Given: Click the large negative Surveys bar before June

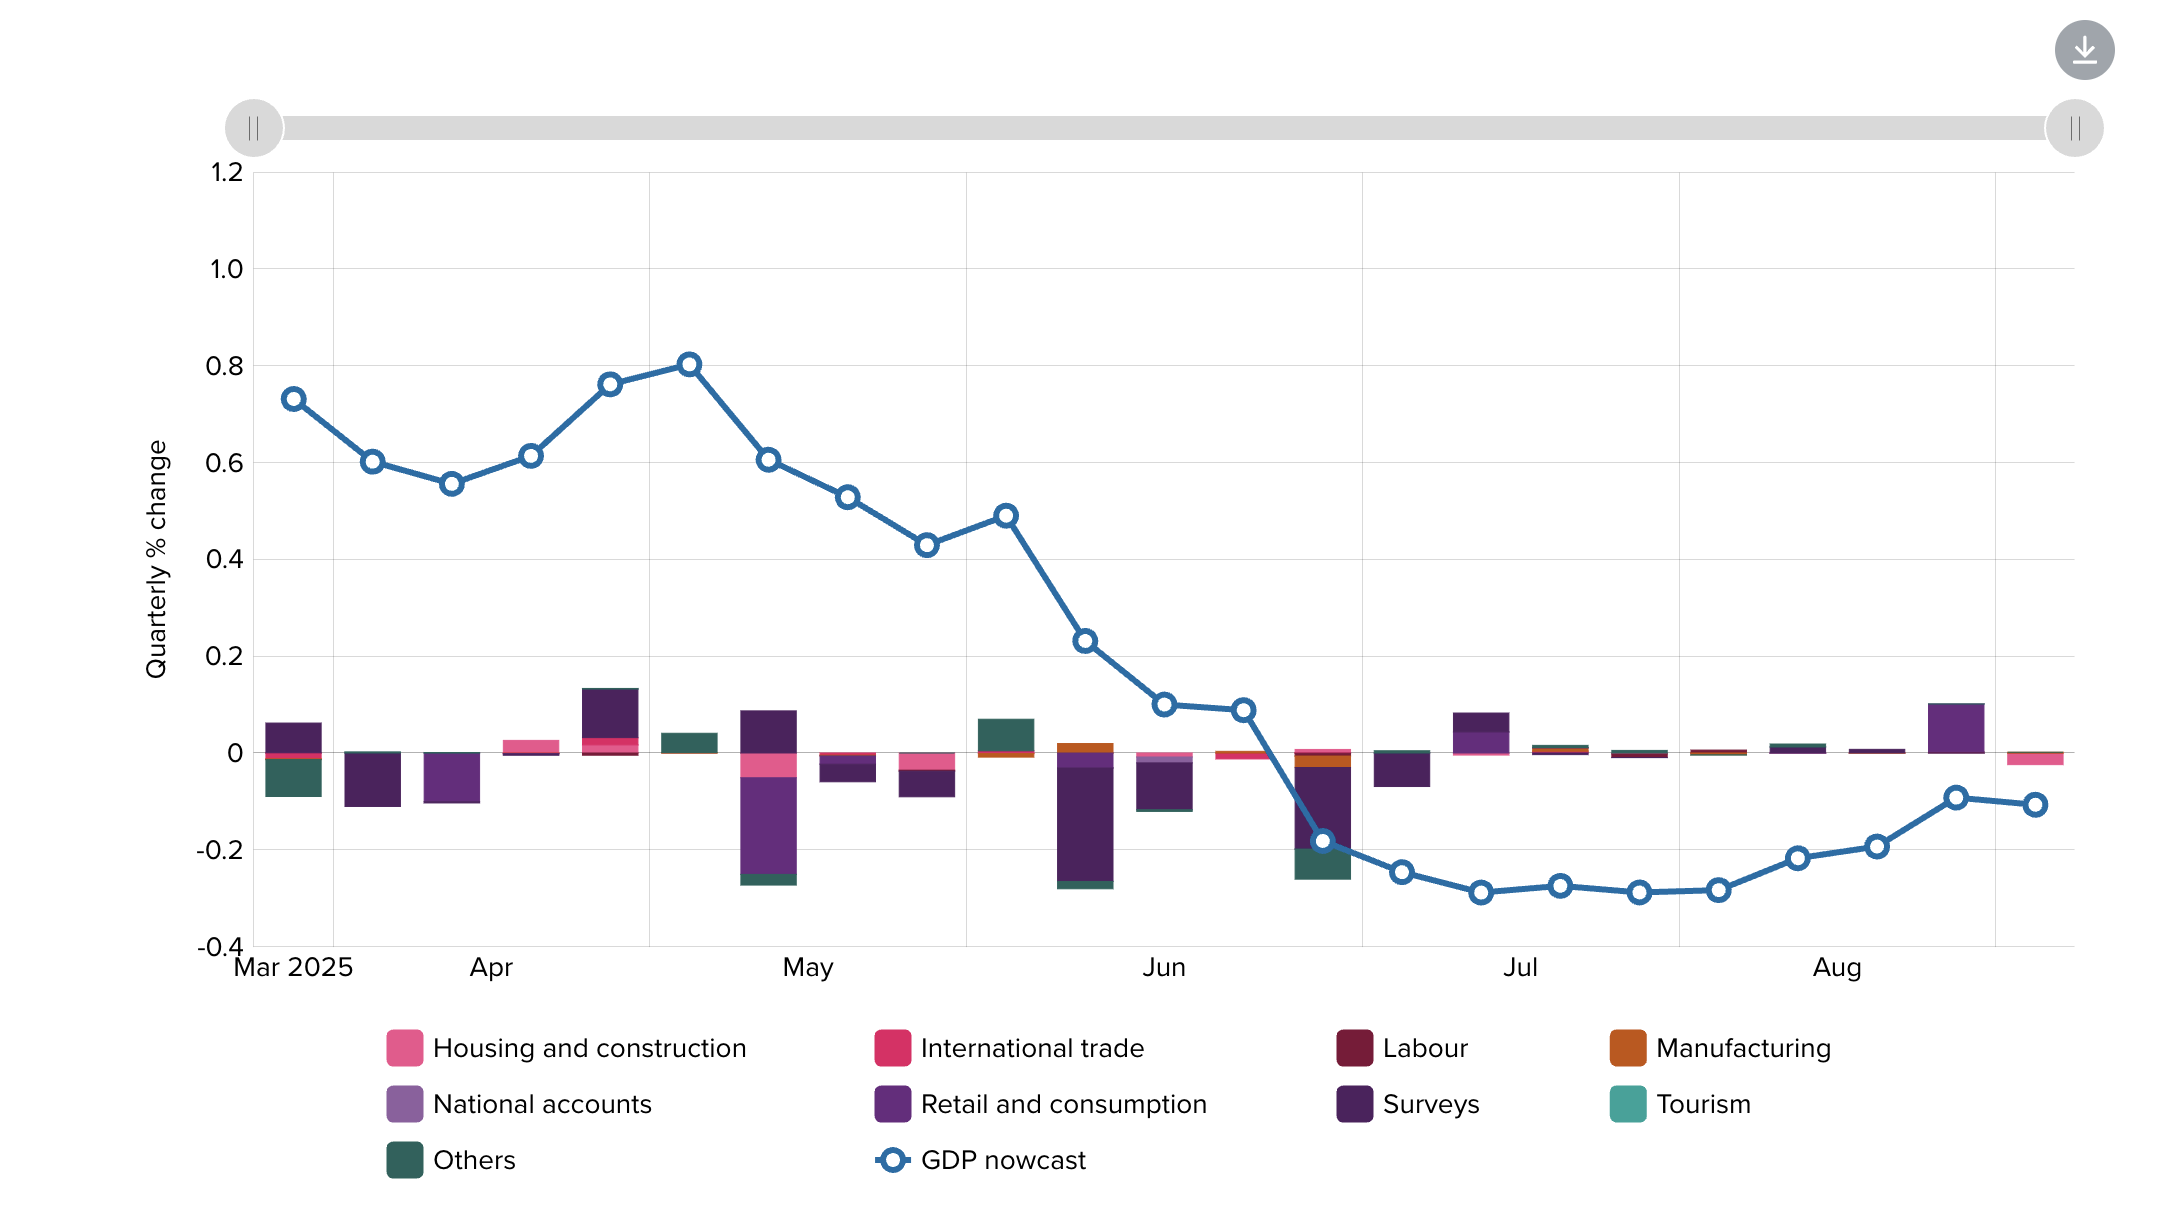Looking at the screenshot, I should [1085, 823].
